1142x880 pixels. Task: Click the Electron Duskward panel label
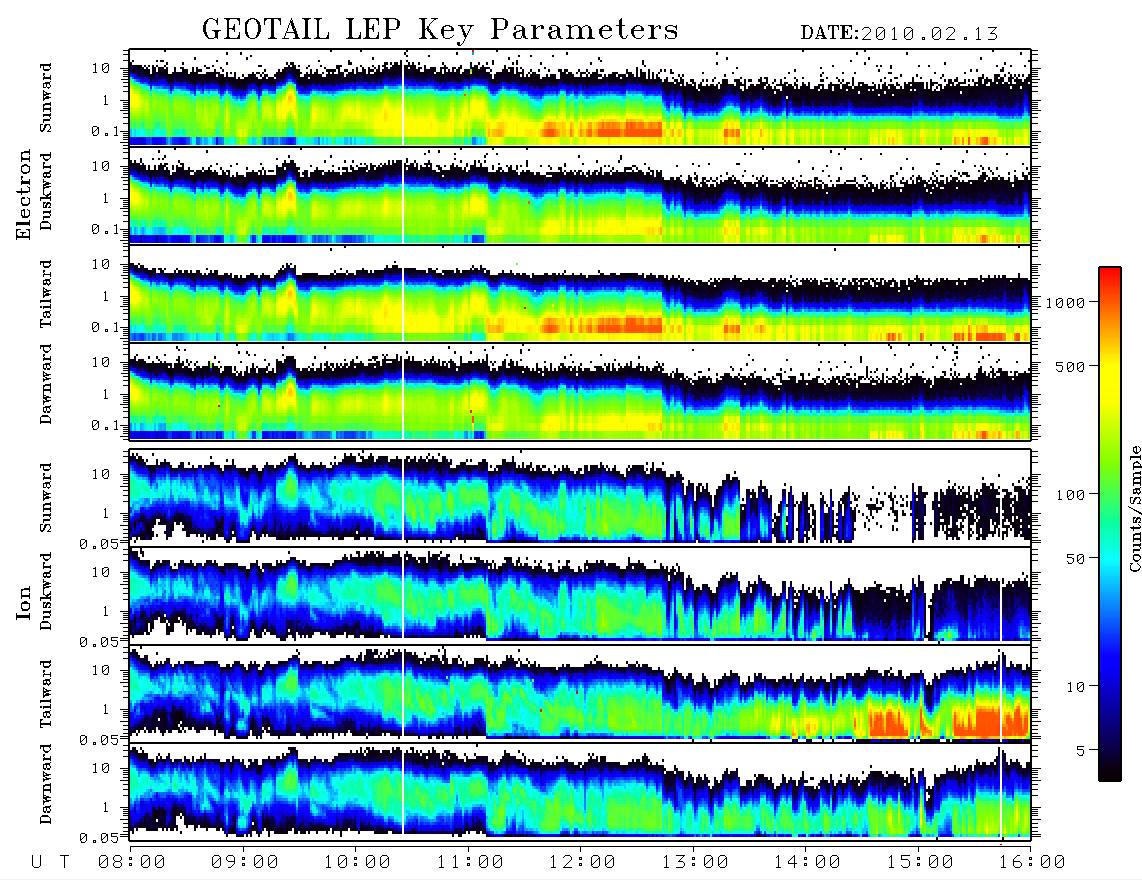[46, 191]
